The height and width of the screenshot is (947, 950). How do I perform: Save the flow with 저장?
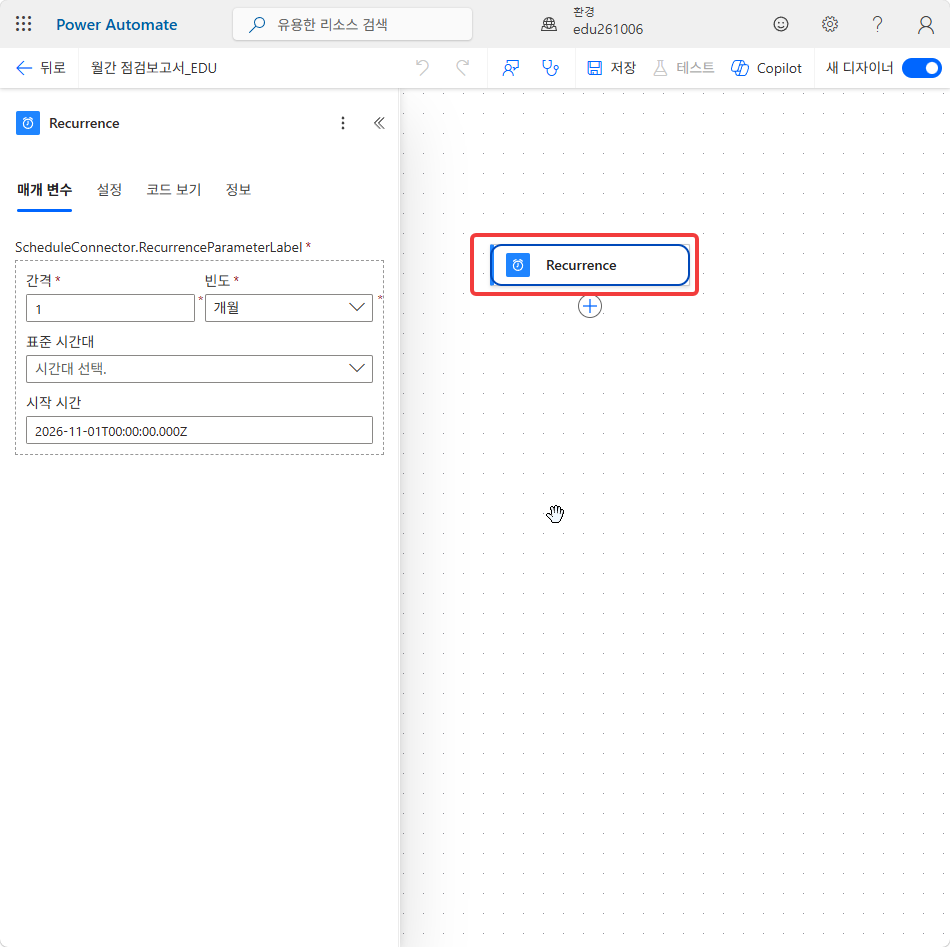click(x=611, y=68)
